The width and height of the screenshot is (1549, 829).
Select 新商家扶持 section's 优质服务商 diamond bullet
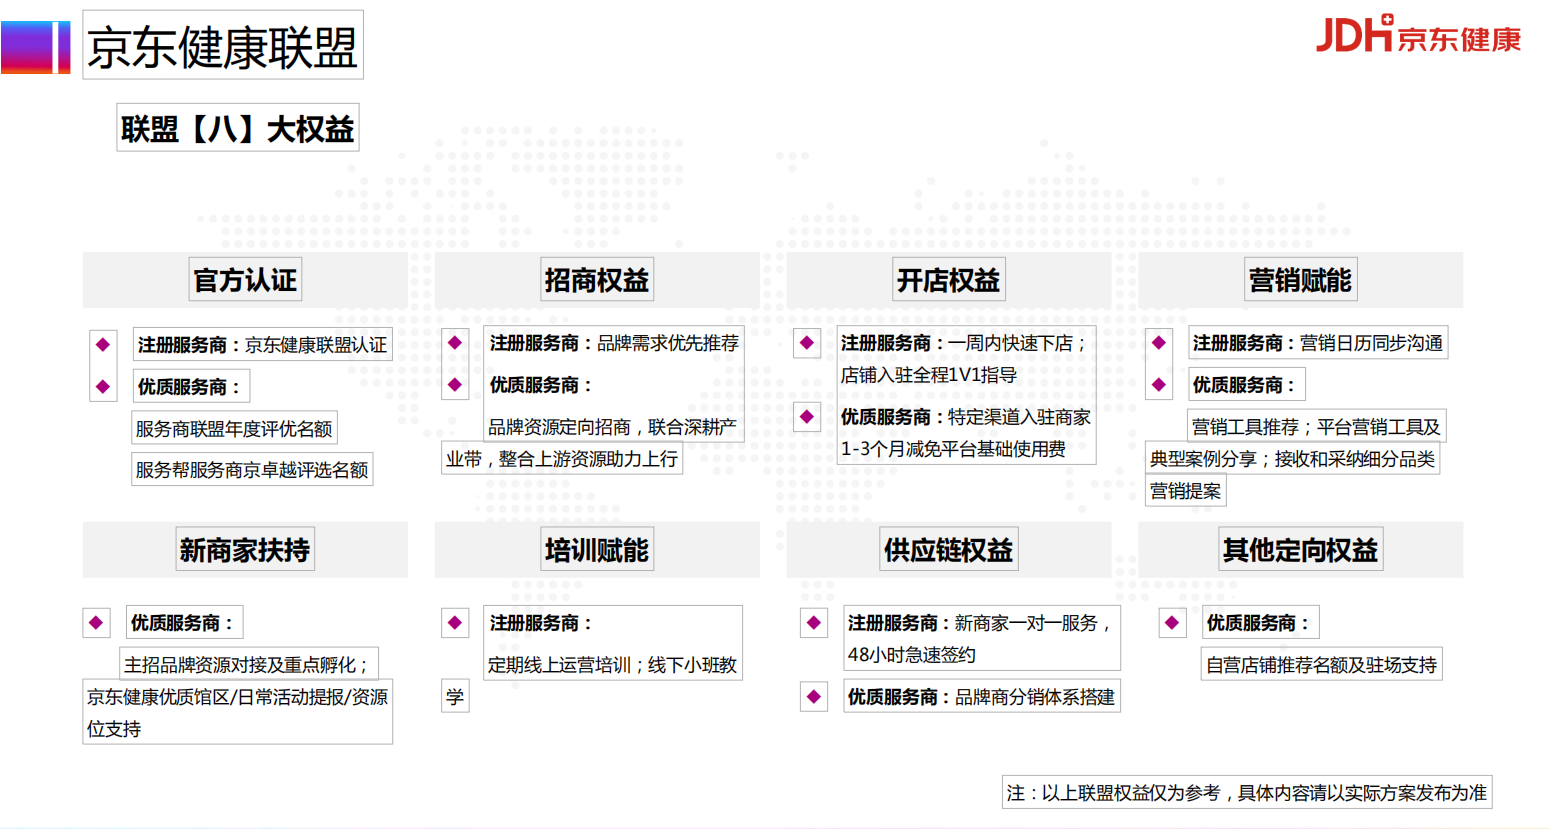[x=96, y=623]
